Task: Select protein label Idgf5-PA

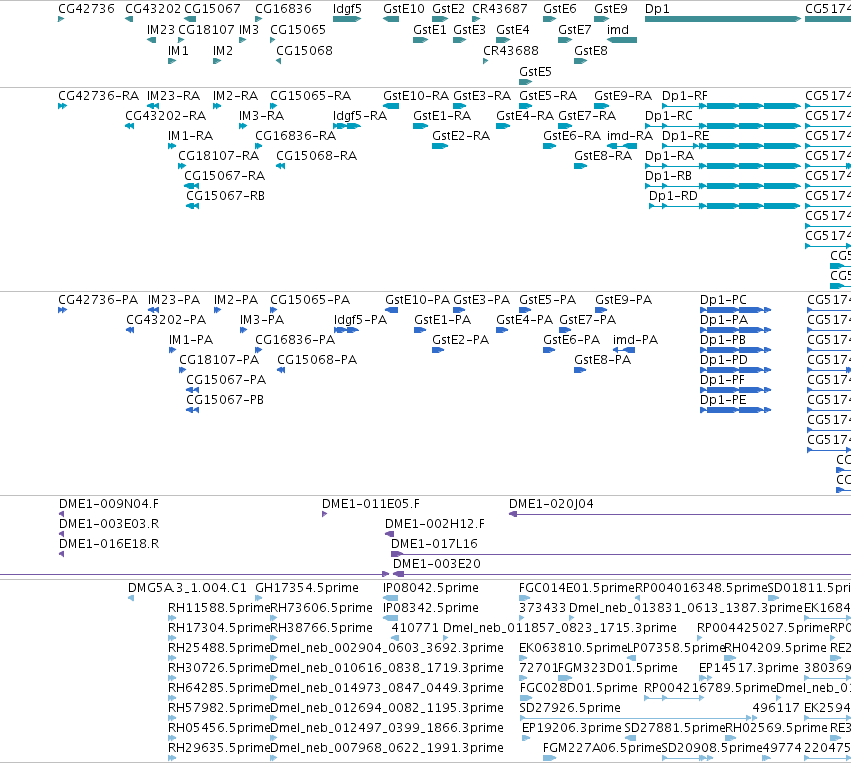Action: pos(360,320)
